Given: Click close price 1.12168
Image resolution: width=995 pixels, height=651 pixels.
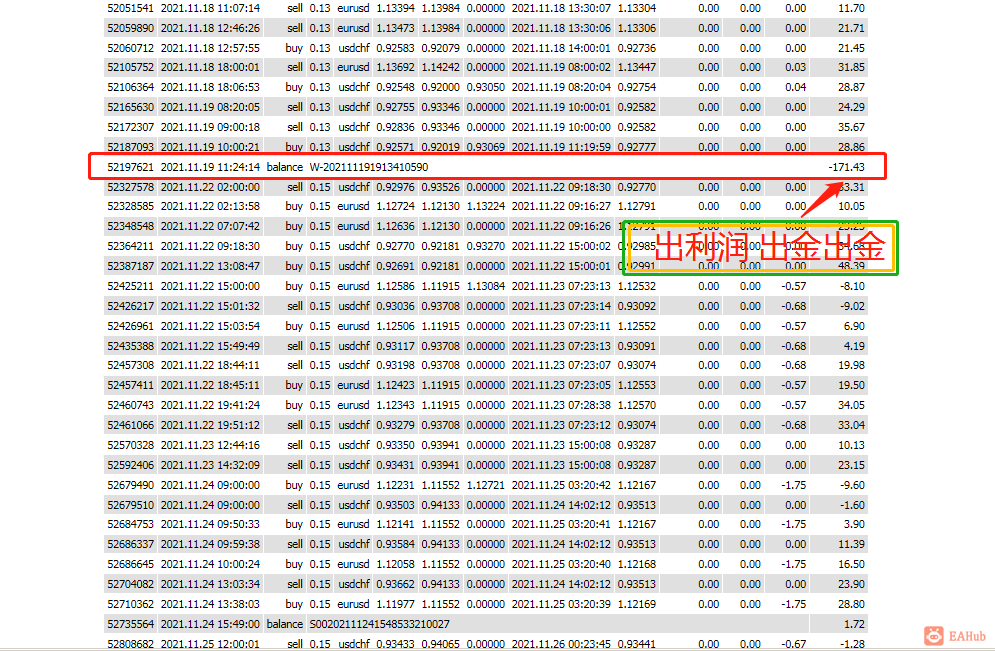Looking at the screenshot, I should [x=637, y=564].
